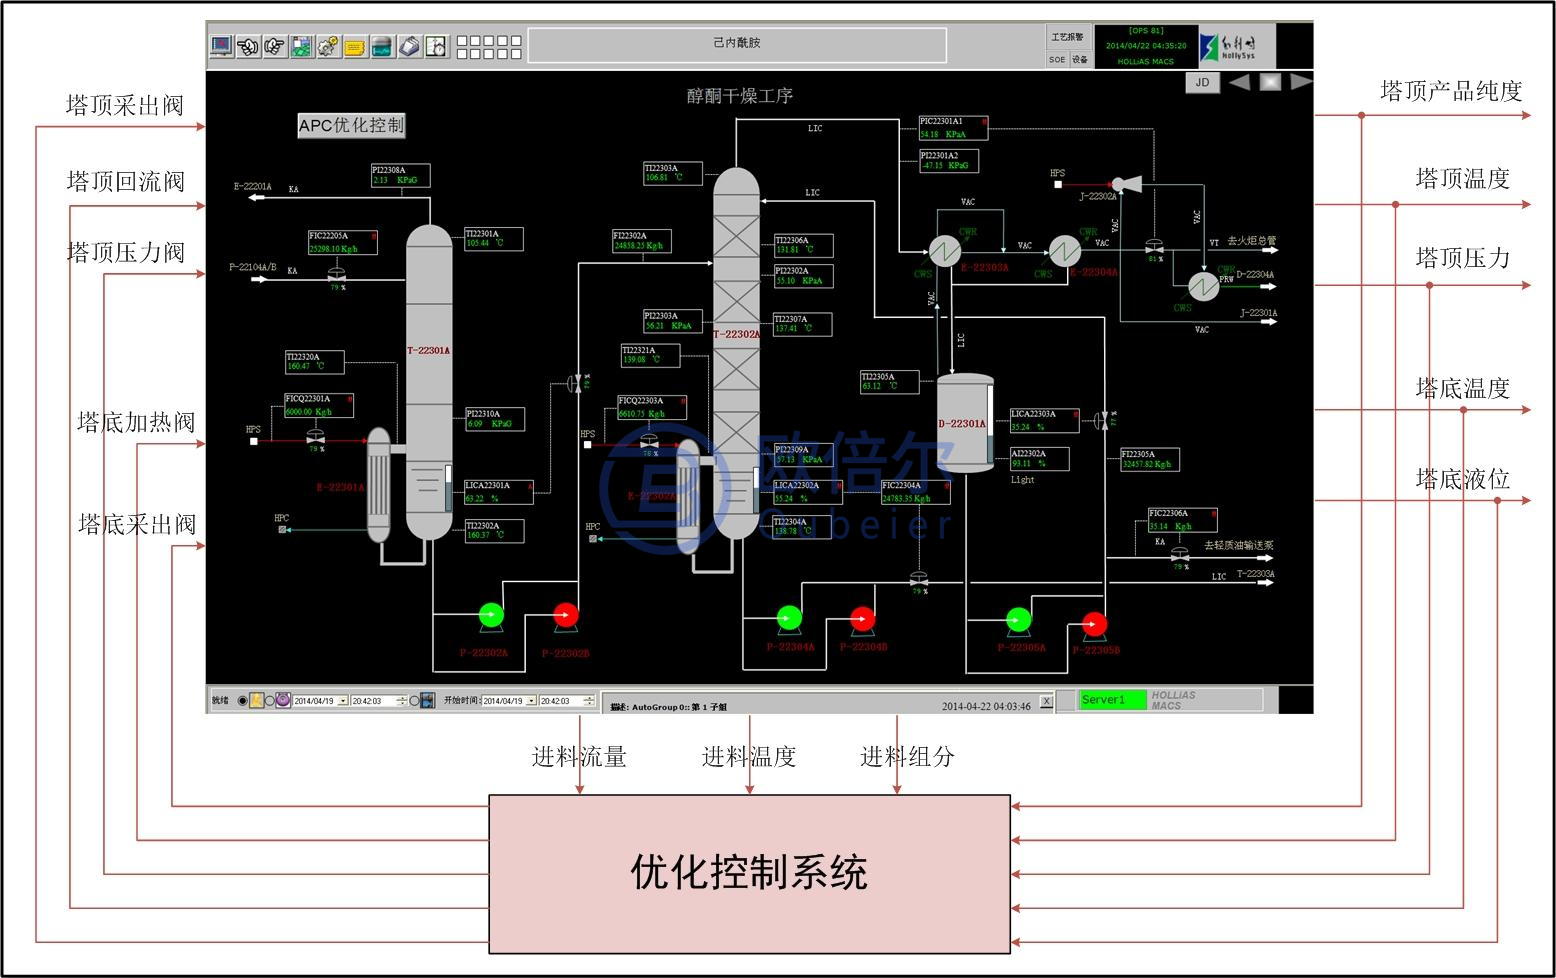This screenshot has height=978, width=1556.
Task: Open the SOE tab
Action: coord(1057,60)
